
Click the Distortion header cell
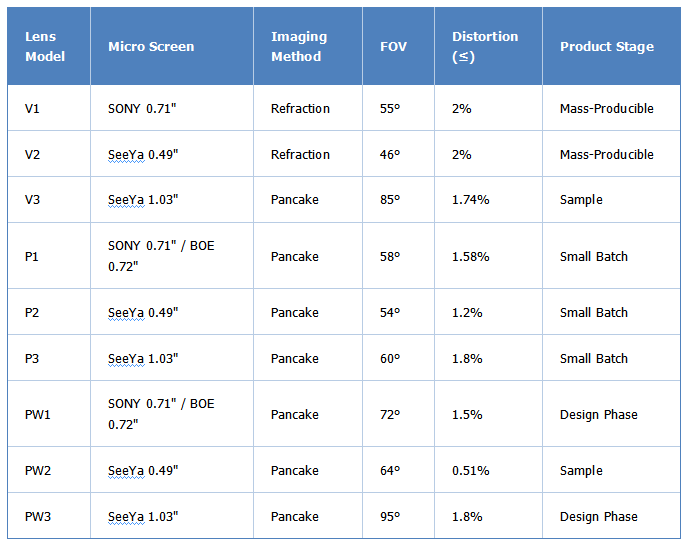pos(488,46)
